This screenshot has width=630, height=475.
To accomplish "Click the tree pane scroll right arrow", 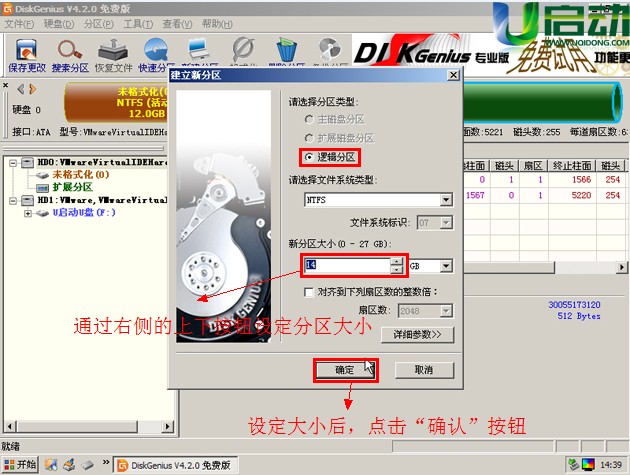I will click(167, 426).
